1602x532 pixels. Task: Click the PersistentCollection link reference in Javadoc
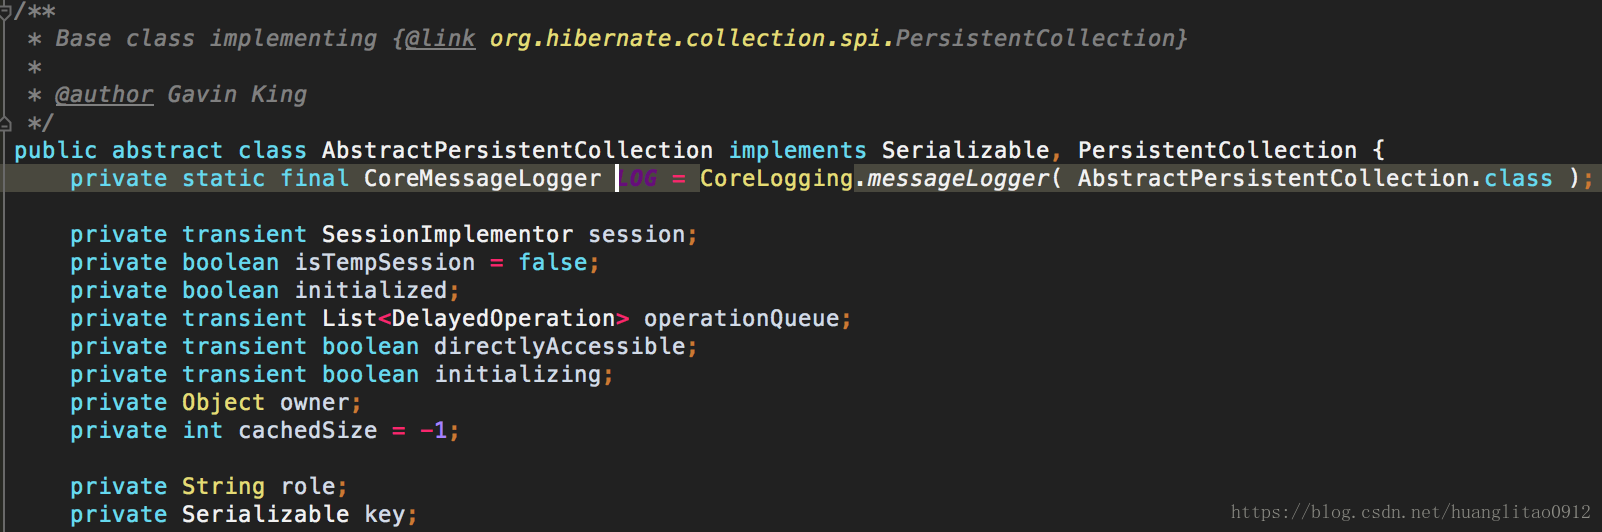pyautogui.click(x=1034, y=39)
